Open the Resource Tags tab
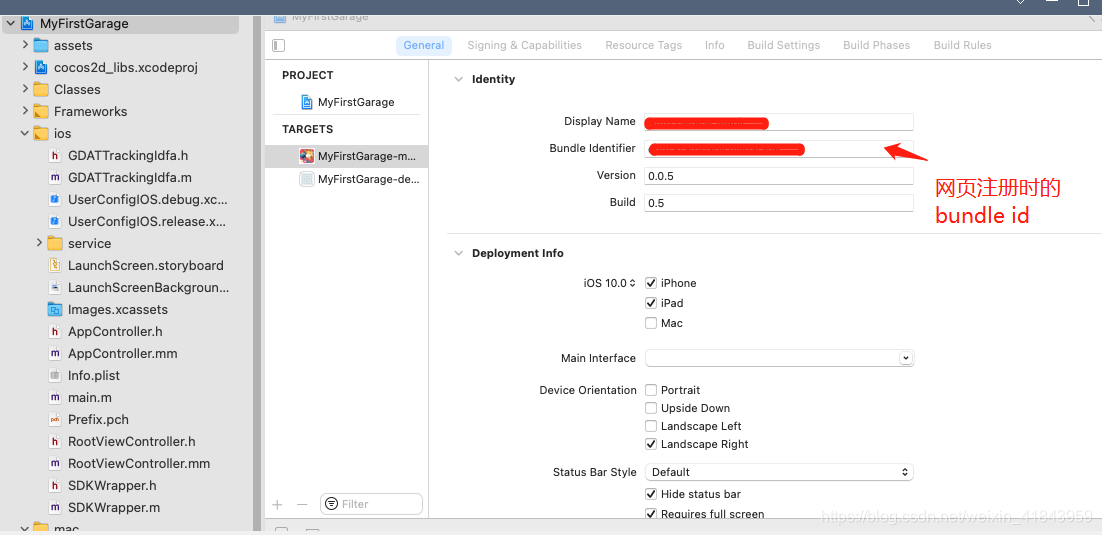The width and height of the screenshot is (1102, 535). pos(644,45)
